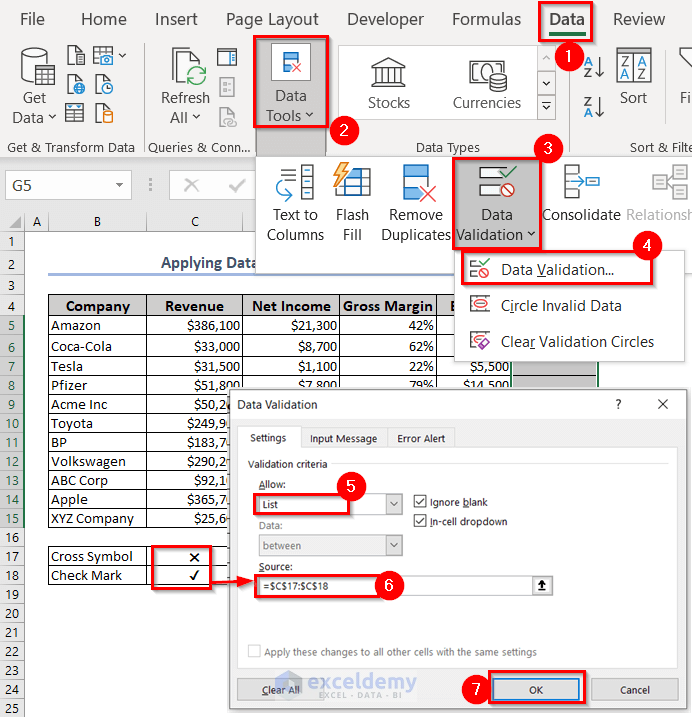The height and width of the screenshot is (717, 692).
Task: Open the Consolidate tool
Action: 581,194
